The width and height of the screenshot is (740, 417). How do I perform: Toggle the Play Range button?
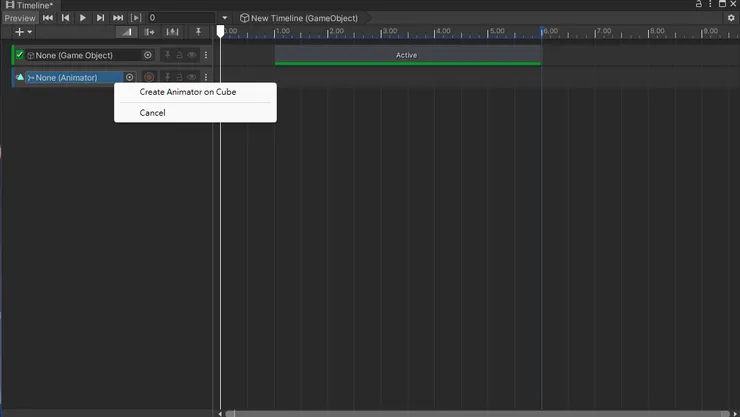click(x=136, y=18)
